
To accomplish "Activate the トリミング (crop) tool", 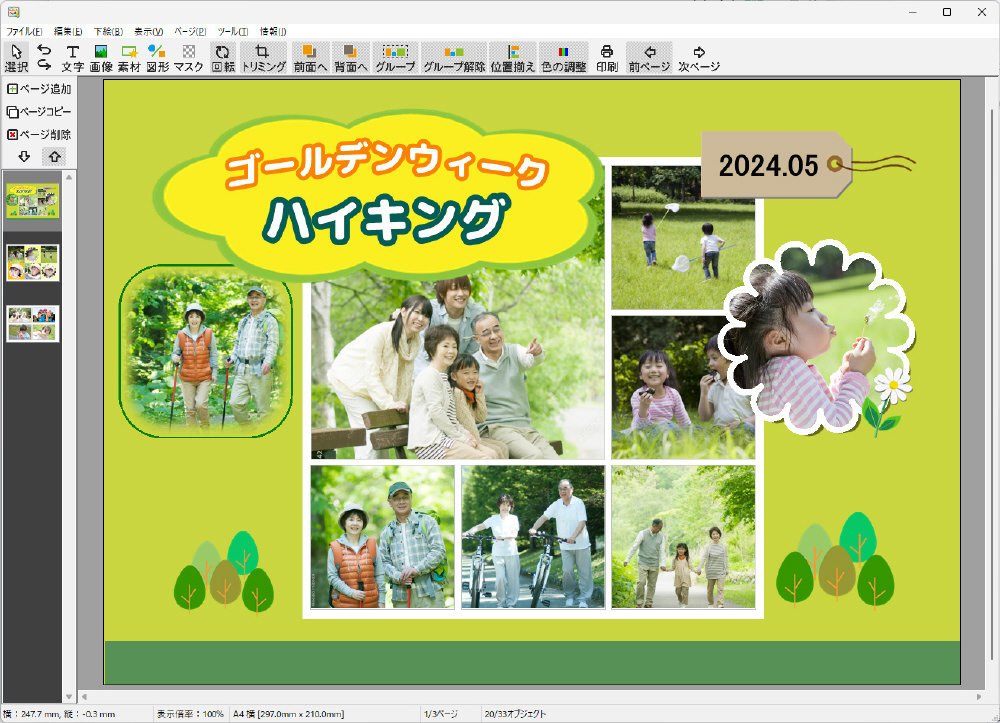I will [x=263, y=58].
